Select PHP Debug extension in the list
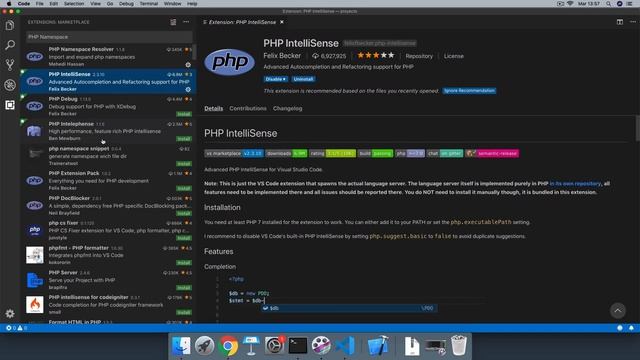This screenshot has width=640, height=360. click(108, 106)
